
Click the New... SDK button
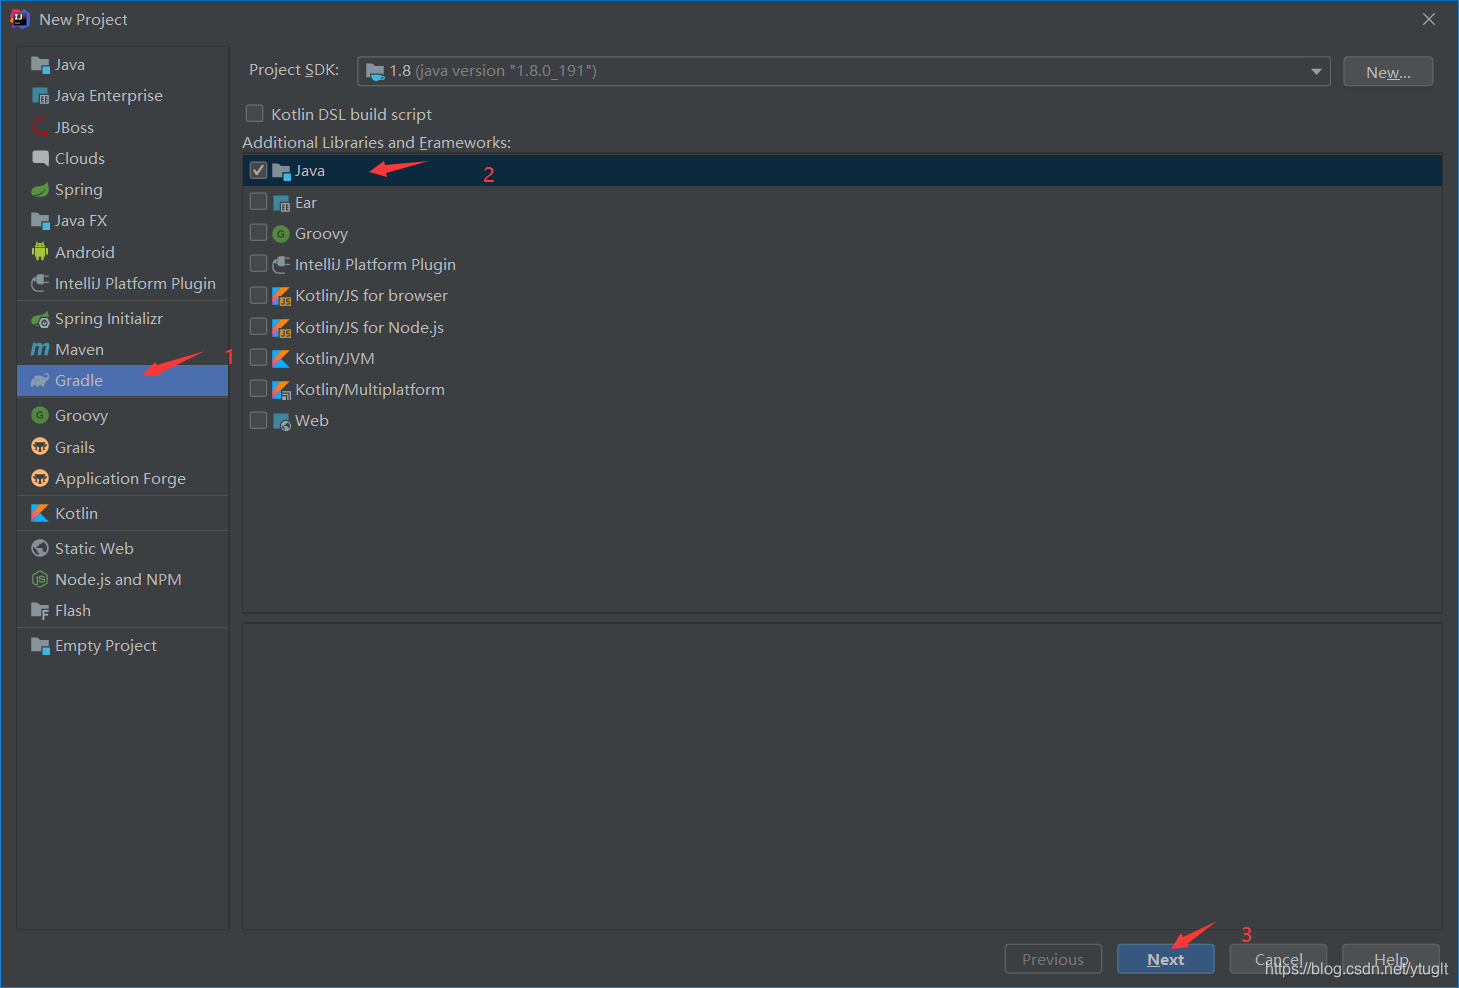1388,72
